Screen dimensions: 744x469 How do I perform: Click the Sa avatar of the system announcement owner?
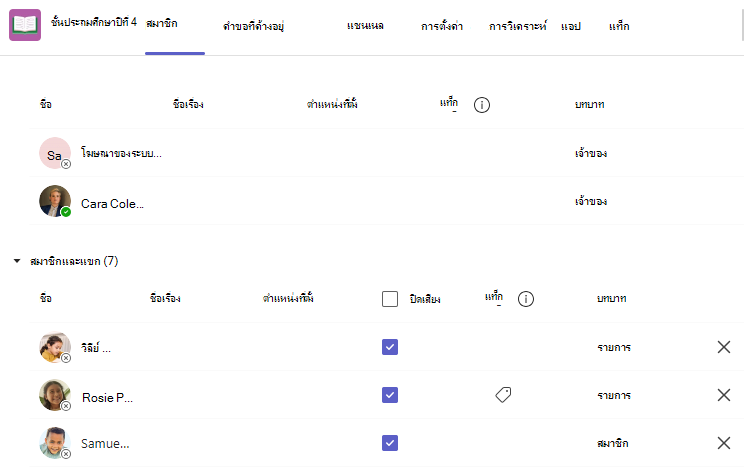click(55, 153)
